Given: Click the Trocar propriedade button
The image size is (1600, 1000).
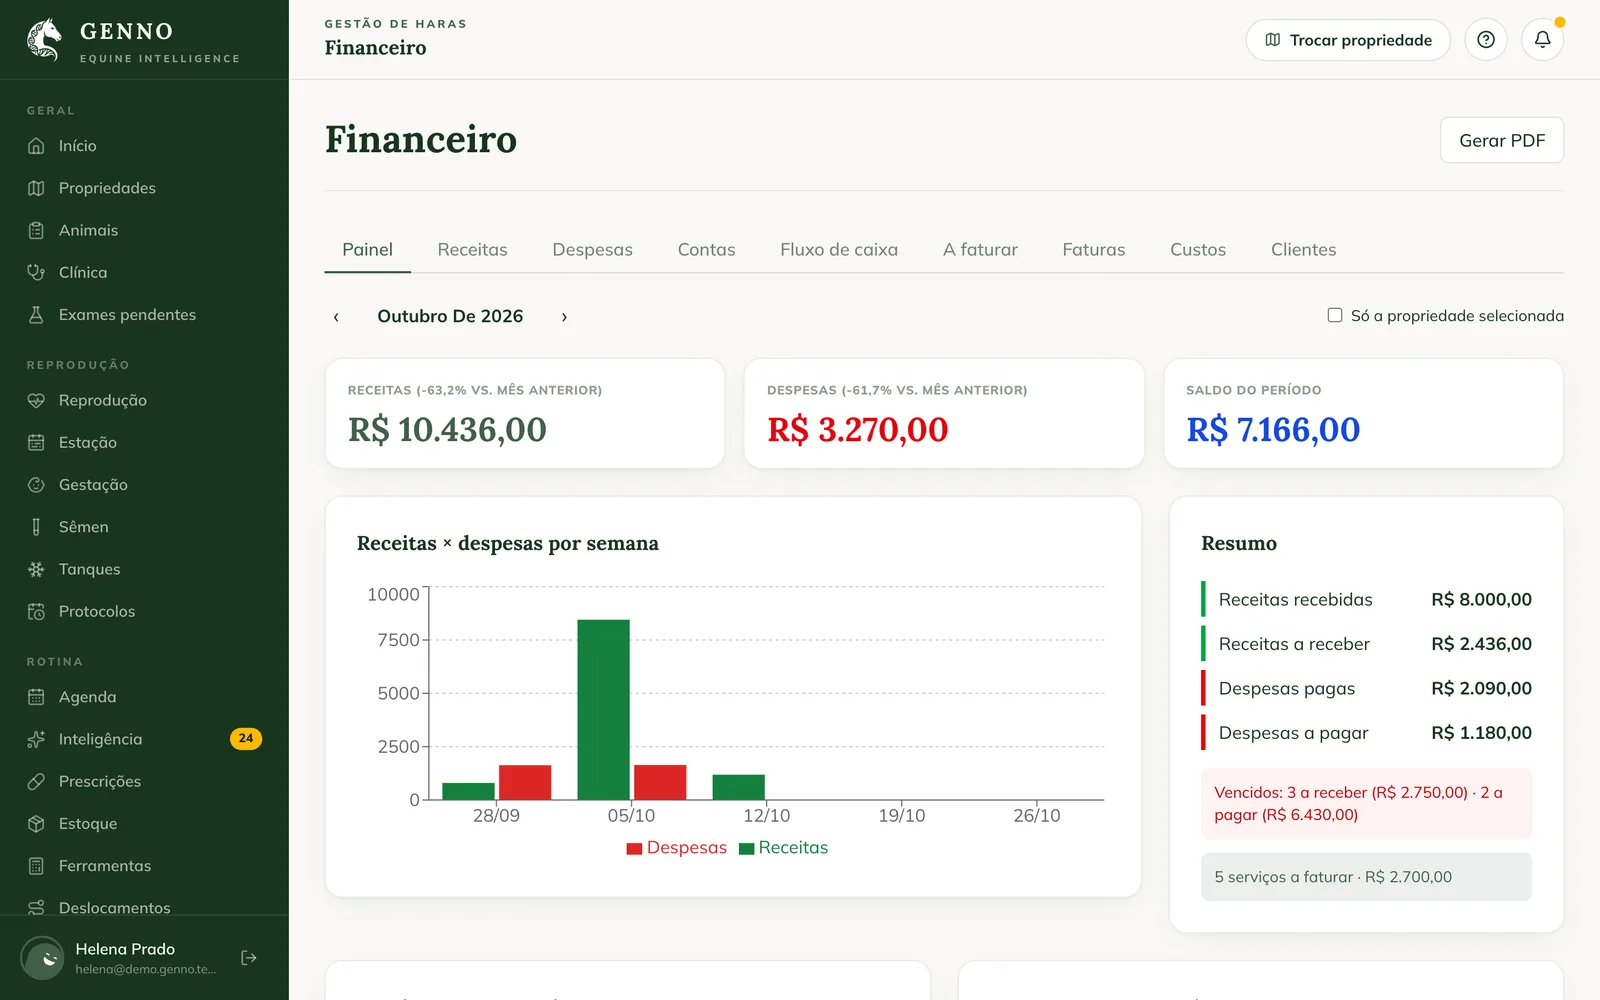Looking at the screenshot, I should pyautogui.click(x=1348, y=40).
